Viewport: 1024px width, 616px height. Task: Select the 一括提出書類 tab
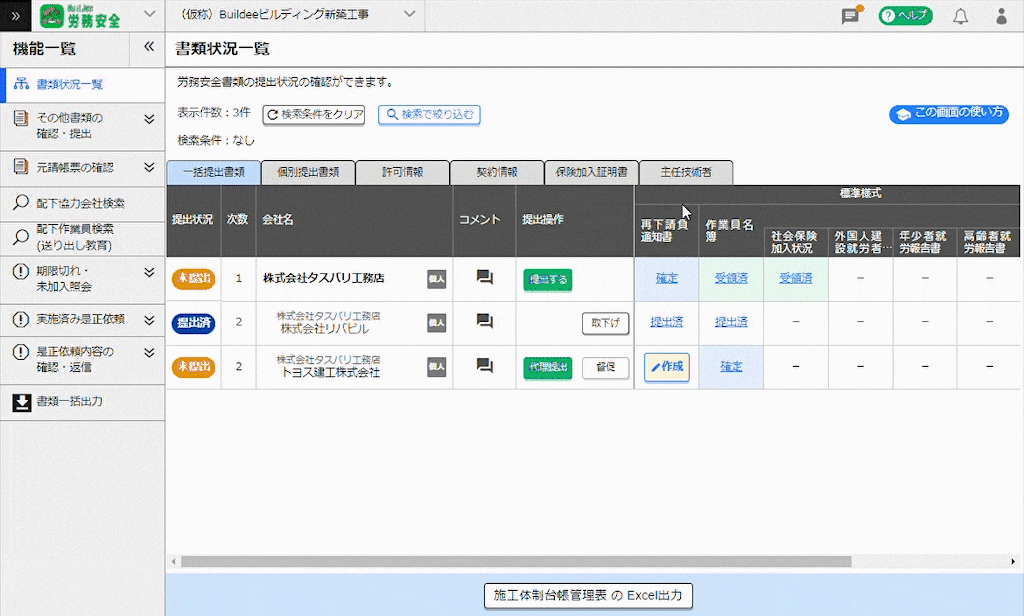[214, 172]
